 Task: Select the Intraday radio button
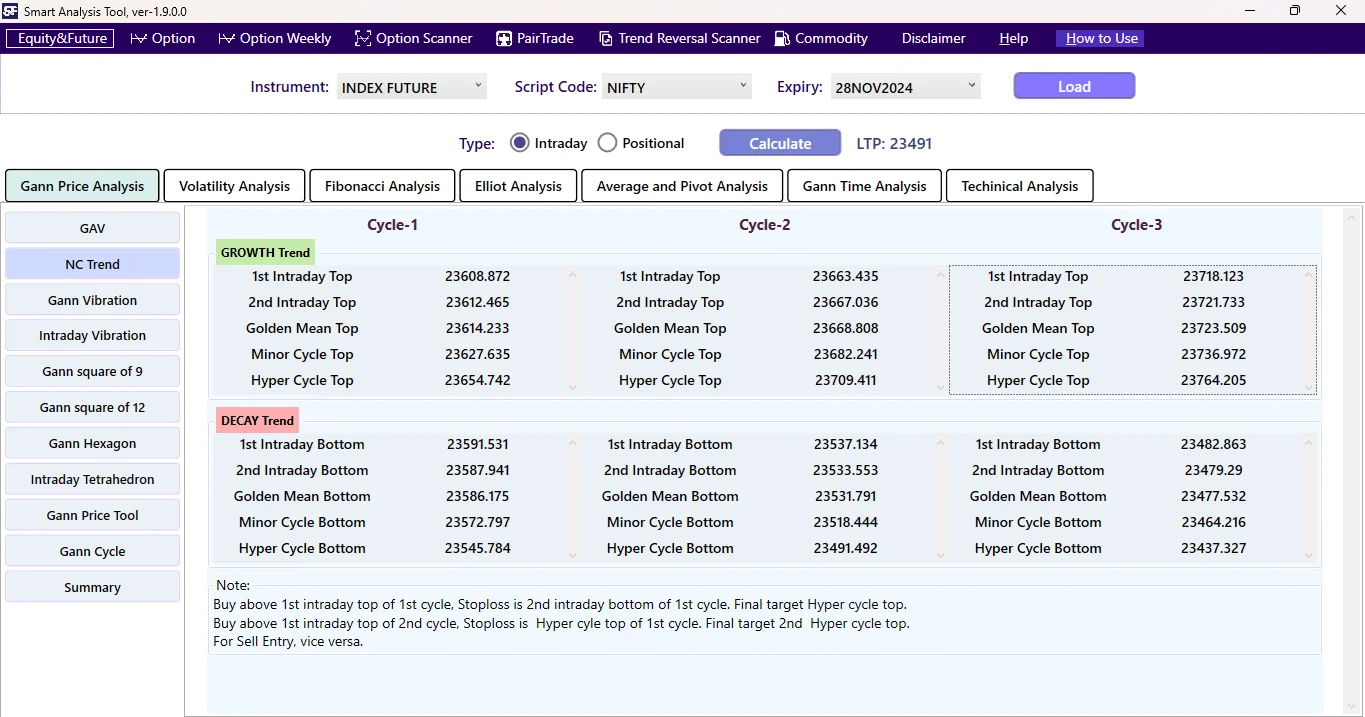point(519,142)
